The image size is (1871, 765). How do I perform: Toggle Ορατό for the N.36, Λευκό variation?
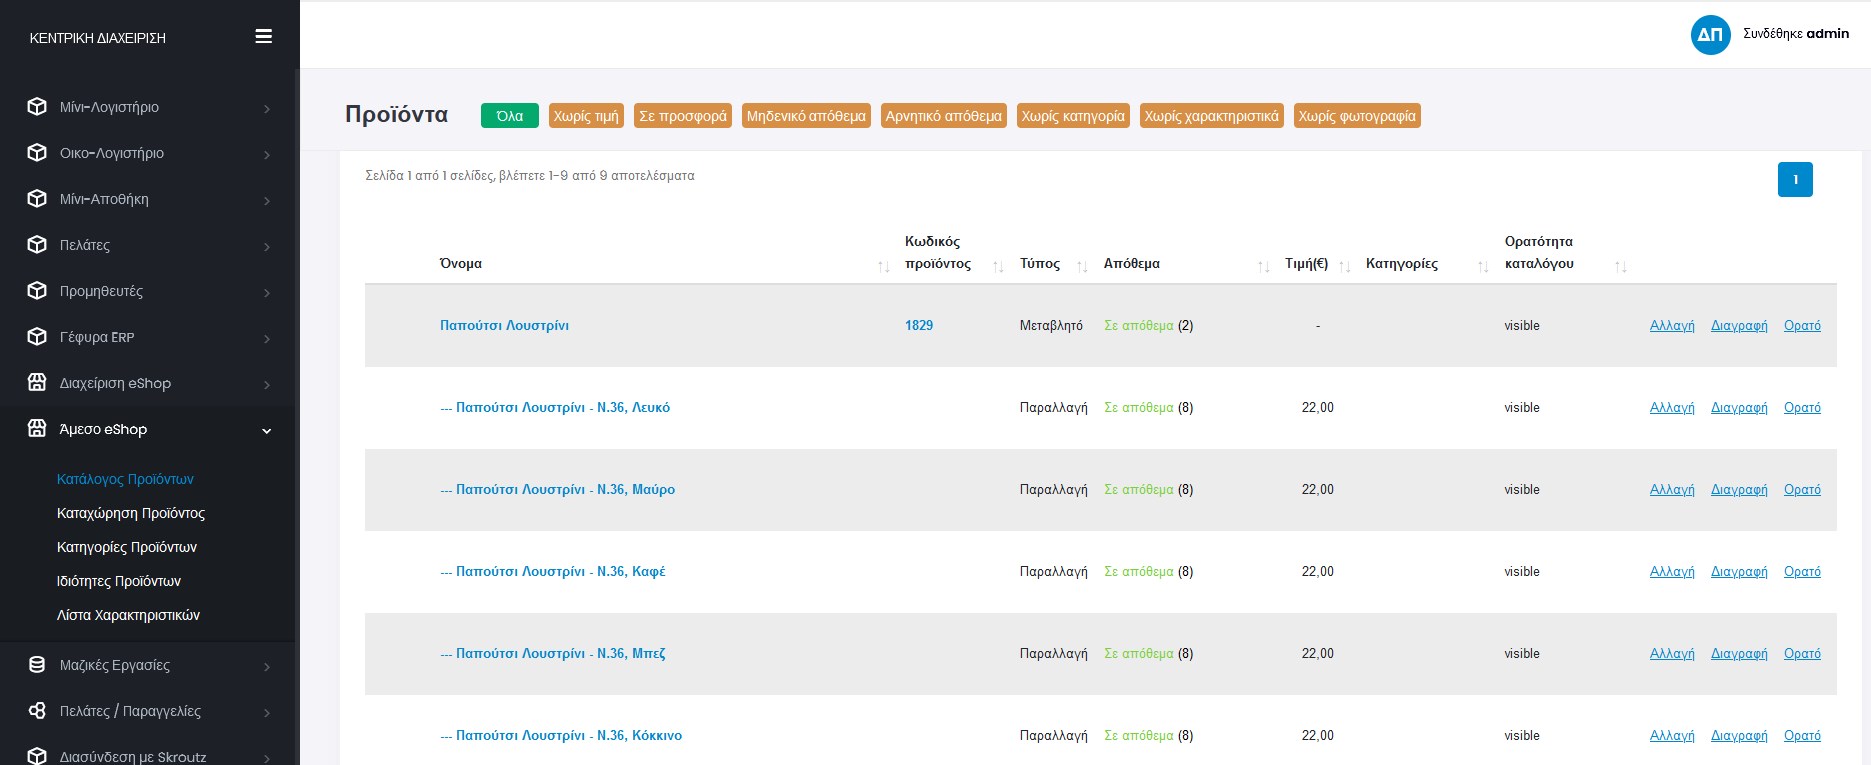coord(1801,408)
